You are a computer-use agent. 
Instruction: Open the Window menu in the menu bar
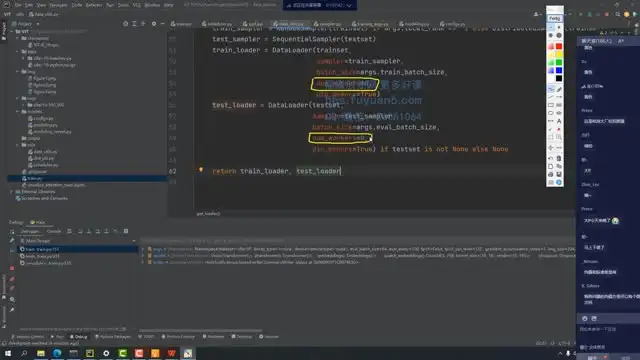click(x=152, y=5)
